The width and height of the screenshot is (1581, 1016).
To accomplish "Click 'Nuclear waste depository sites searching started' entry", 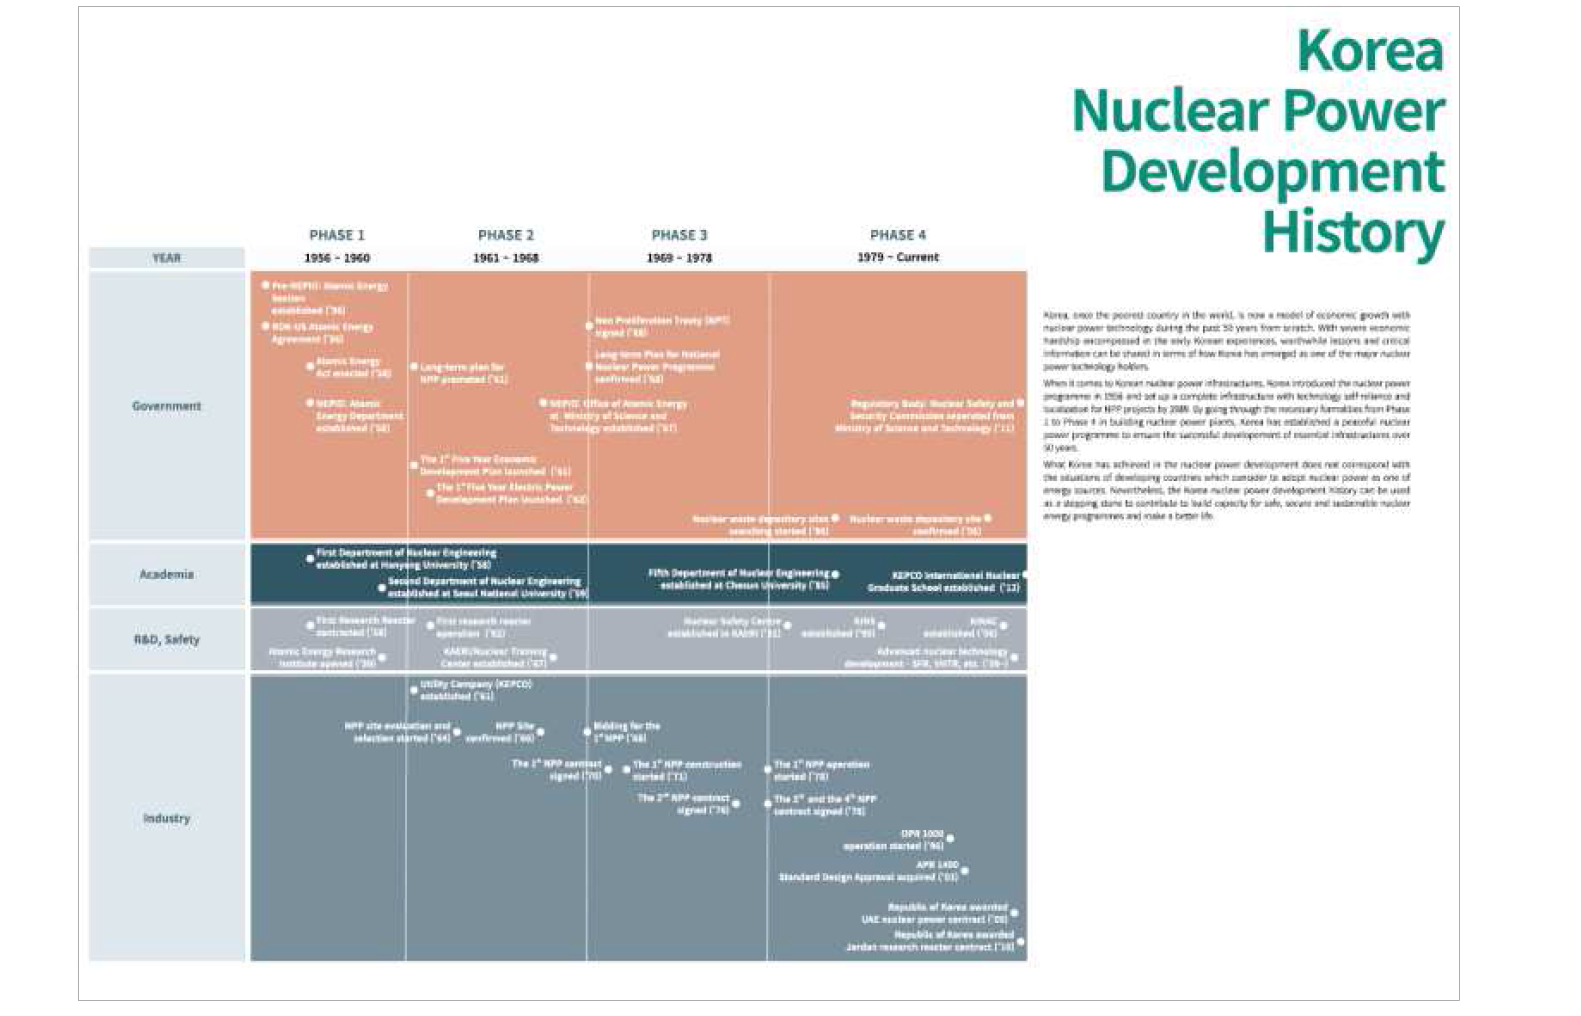I will (764, 525).
